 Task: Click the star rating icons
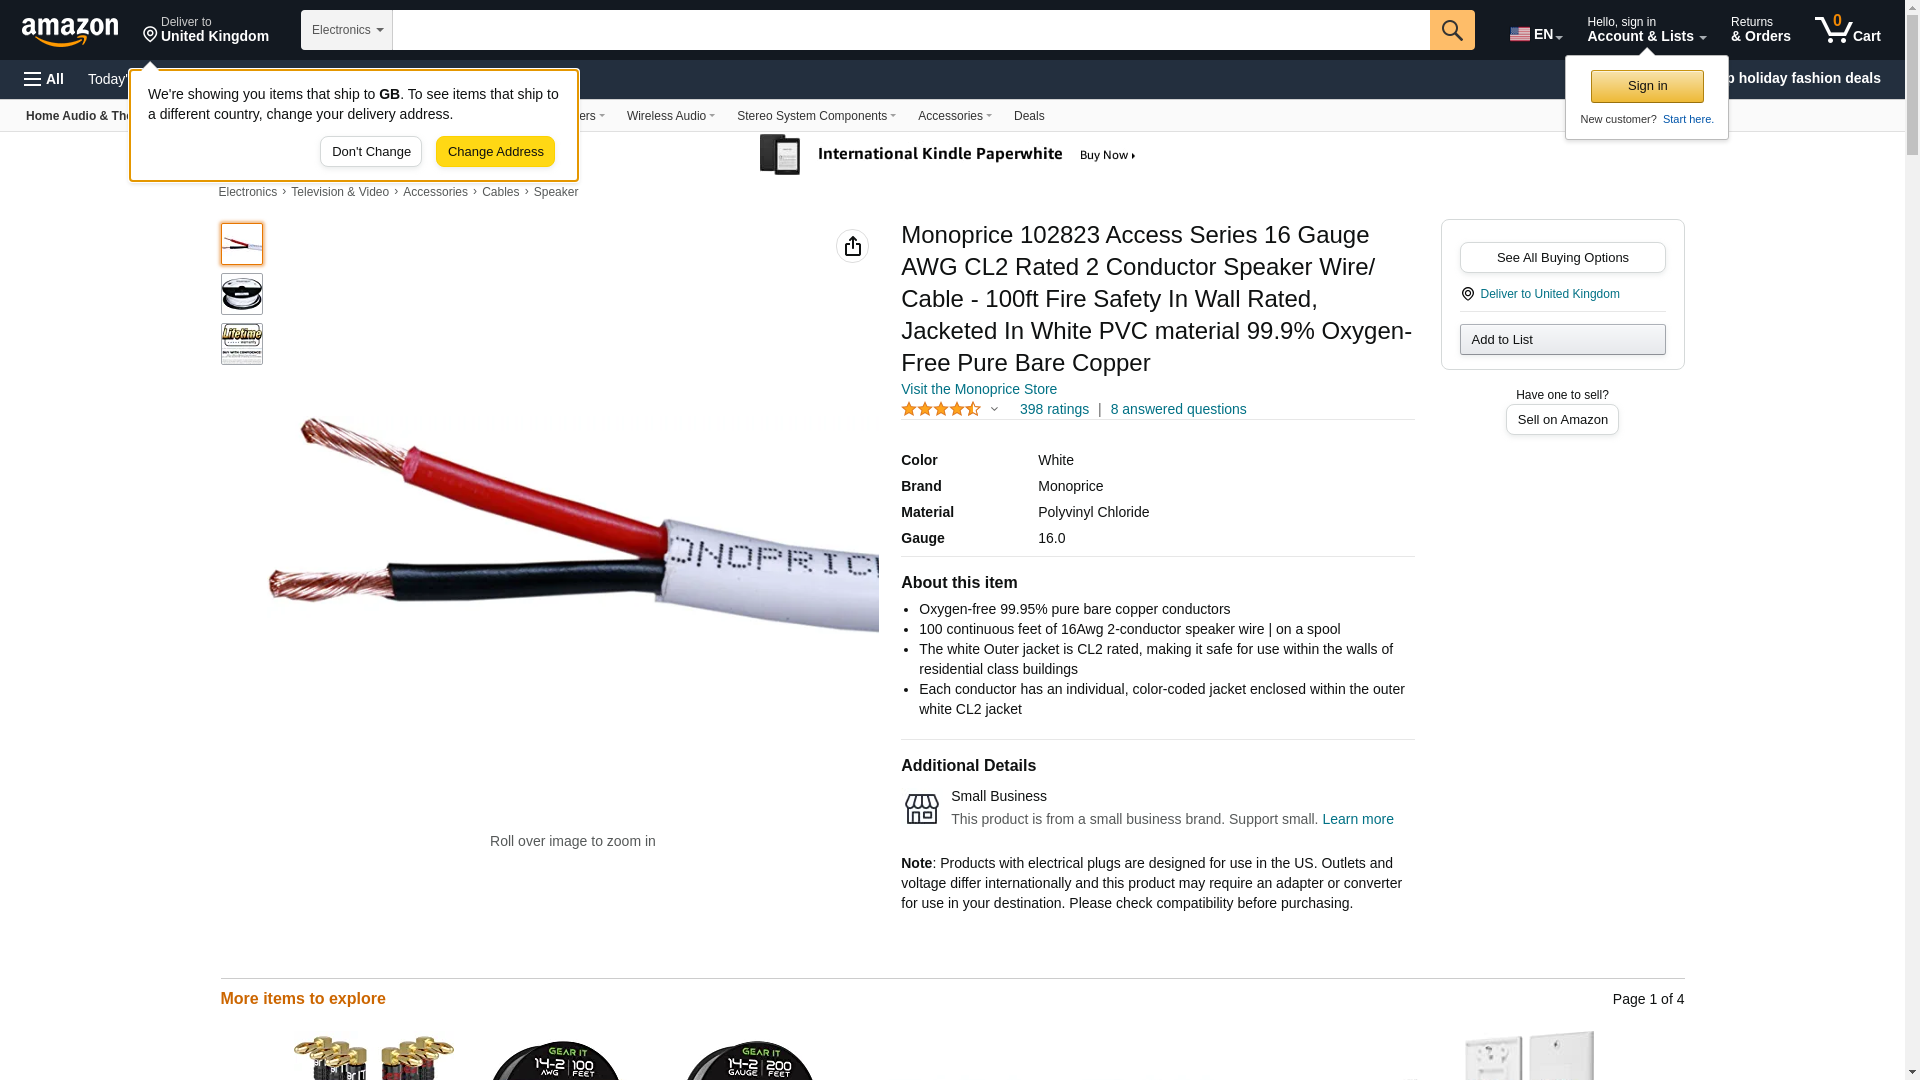point(941,409)
